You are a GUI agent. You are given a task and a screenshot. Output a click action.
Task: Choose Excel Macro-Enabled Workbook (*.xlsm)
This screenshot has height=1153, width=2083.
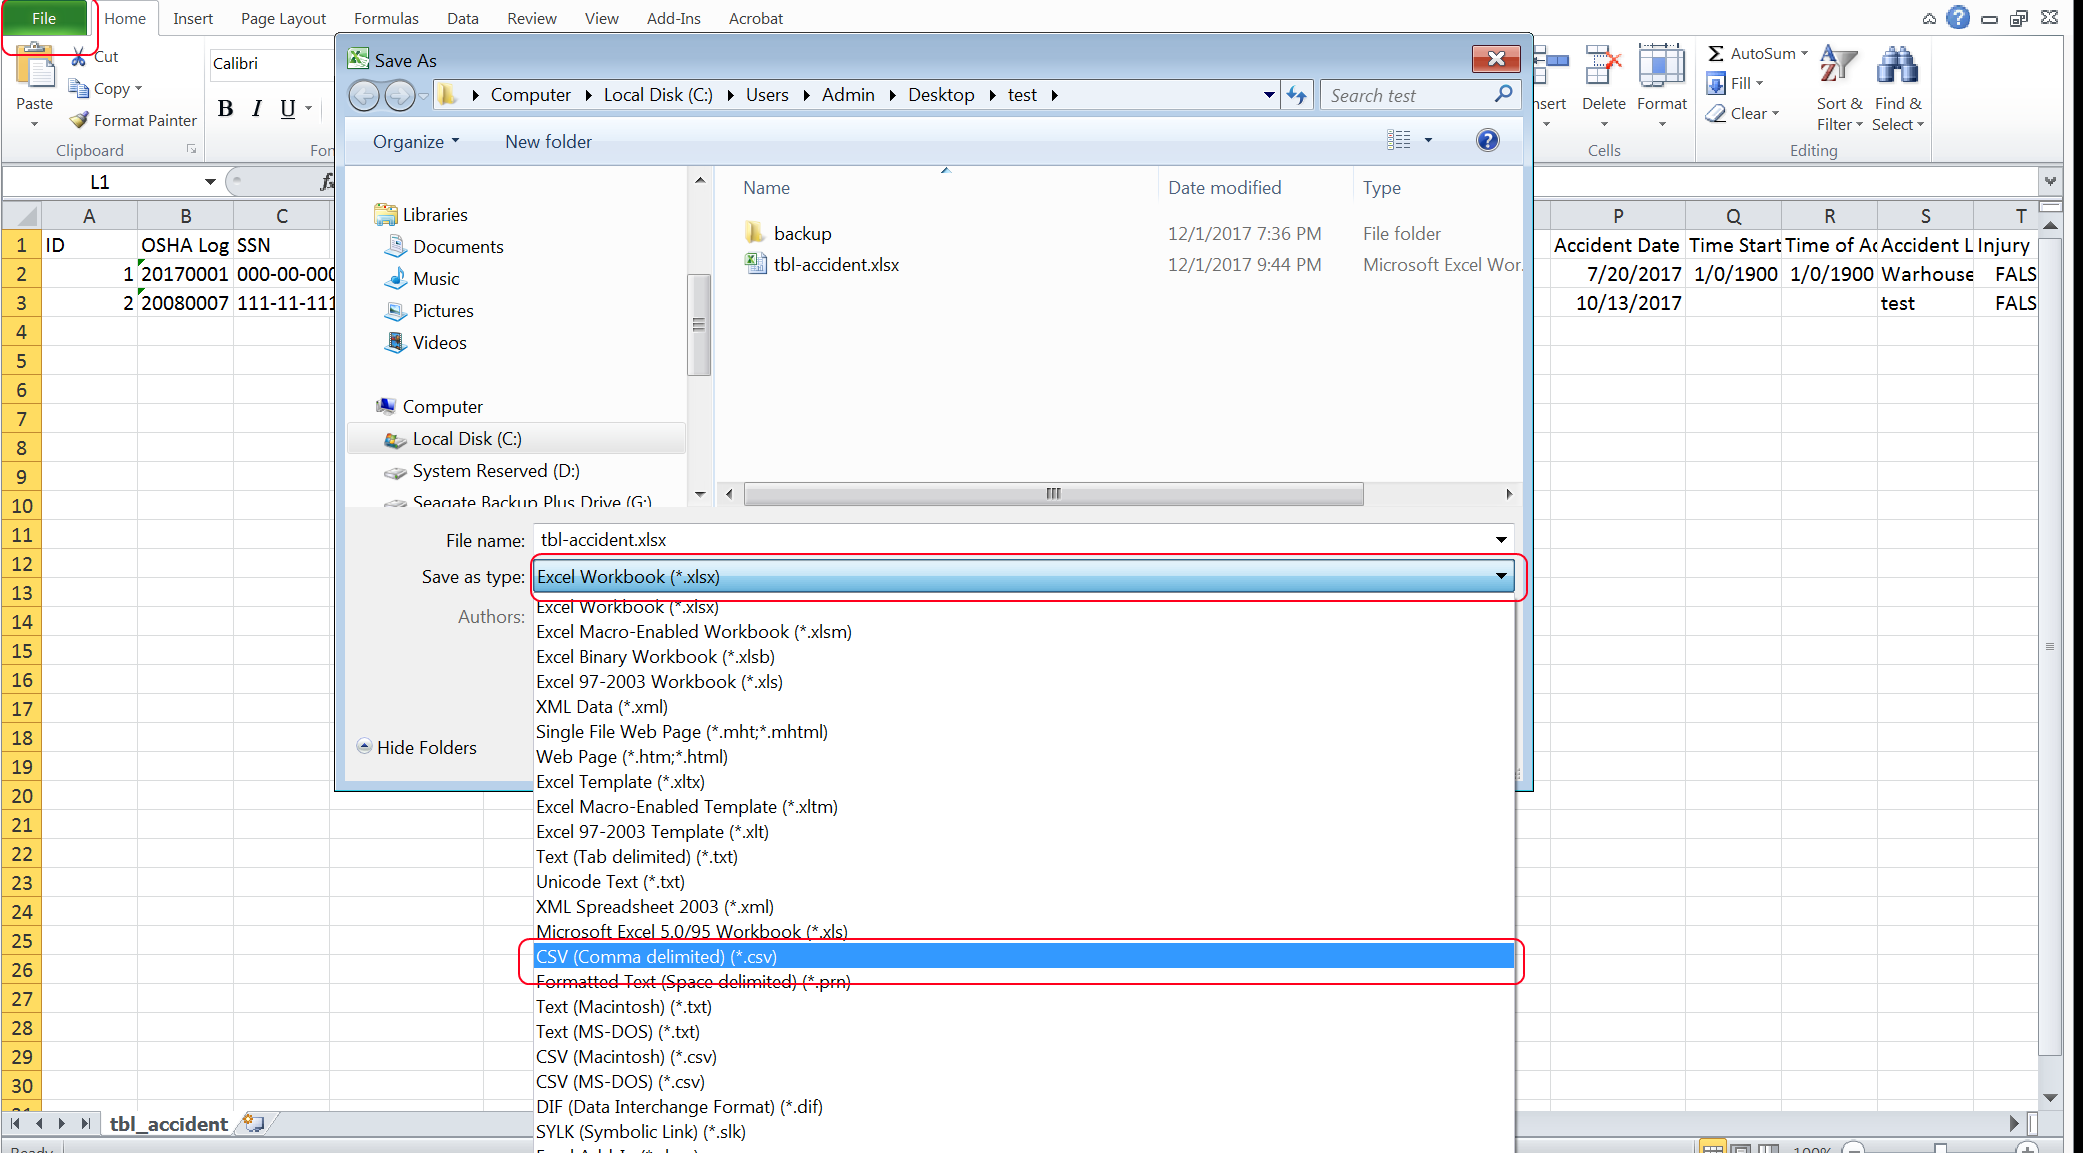click(1023, 632)
